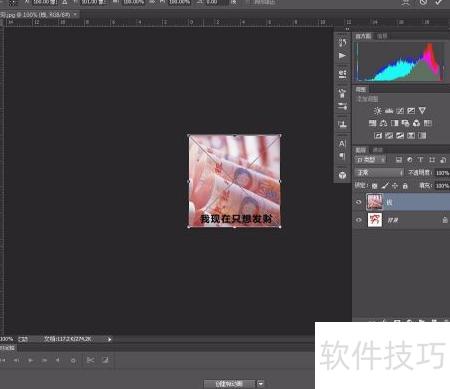Add a Brightness/Contrast adjustment
This screenshot has height=389, width=450.
tap(378, 111)
